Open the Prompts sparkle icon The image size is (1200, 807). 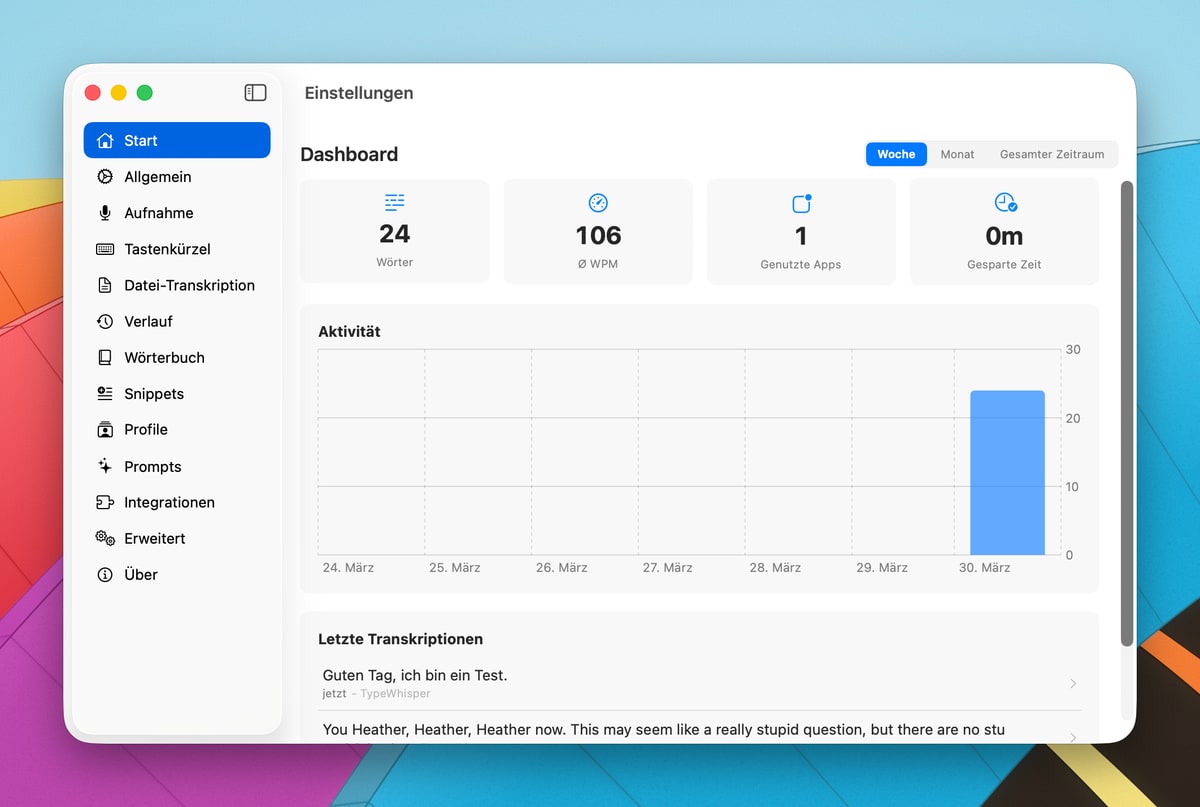[x=105, y=466]
